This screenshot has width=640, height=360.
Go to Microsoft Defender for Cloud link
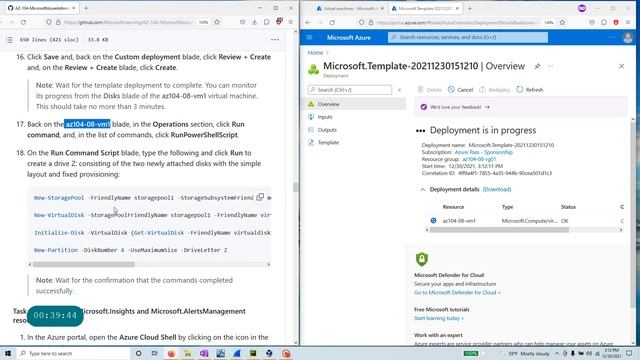coord(457,293)
